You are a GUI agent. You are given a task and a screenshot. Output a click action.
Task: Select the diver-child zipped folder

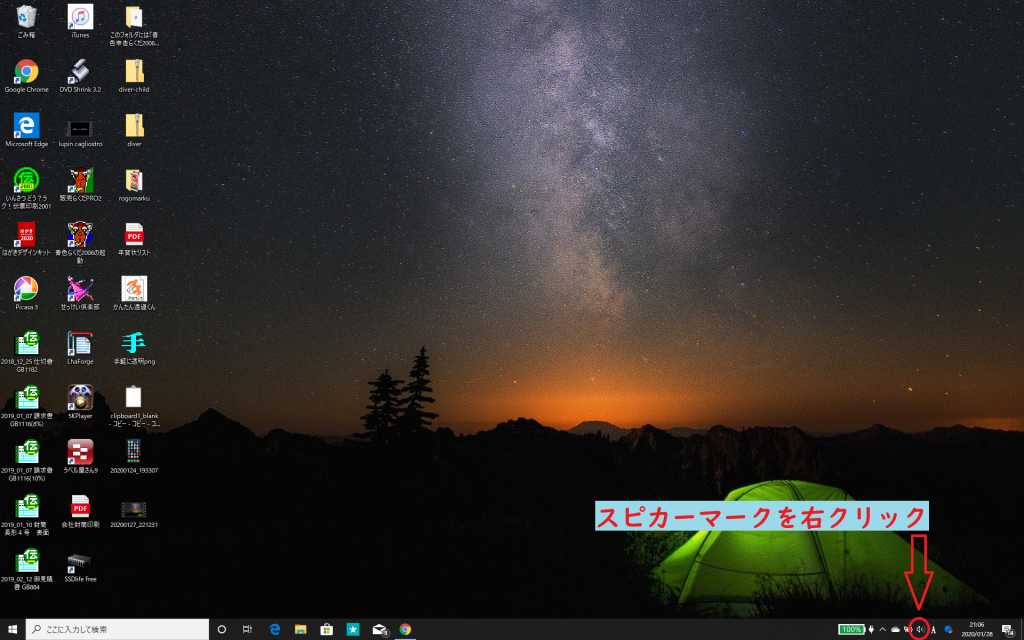coord(134,71)
